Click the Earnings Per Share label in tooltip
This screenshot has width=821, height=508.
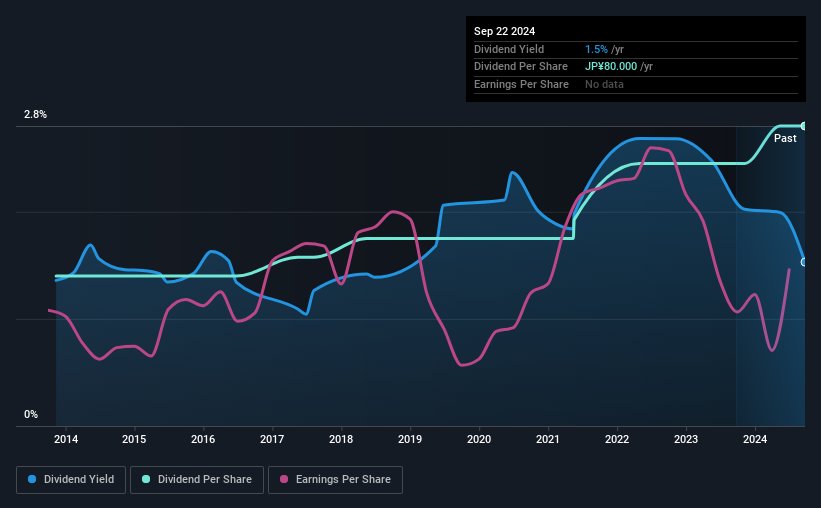point(521,84)
